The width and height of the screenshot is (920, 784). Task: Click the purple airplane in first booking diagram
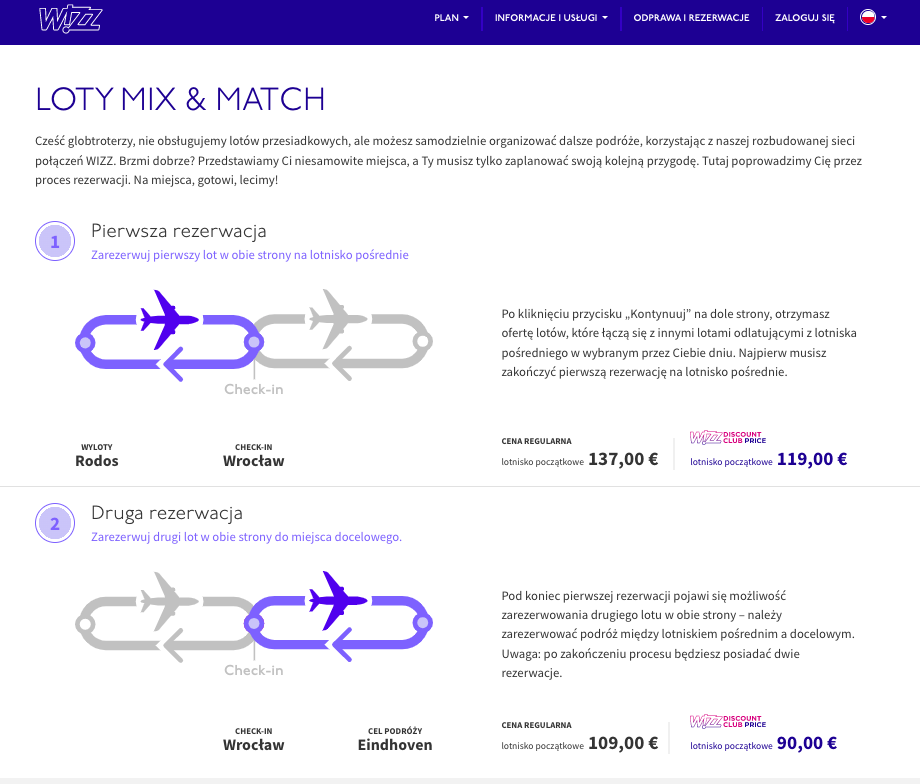tap(169, 319)
